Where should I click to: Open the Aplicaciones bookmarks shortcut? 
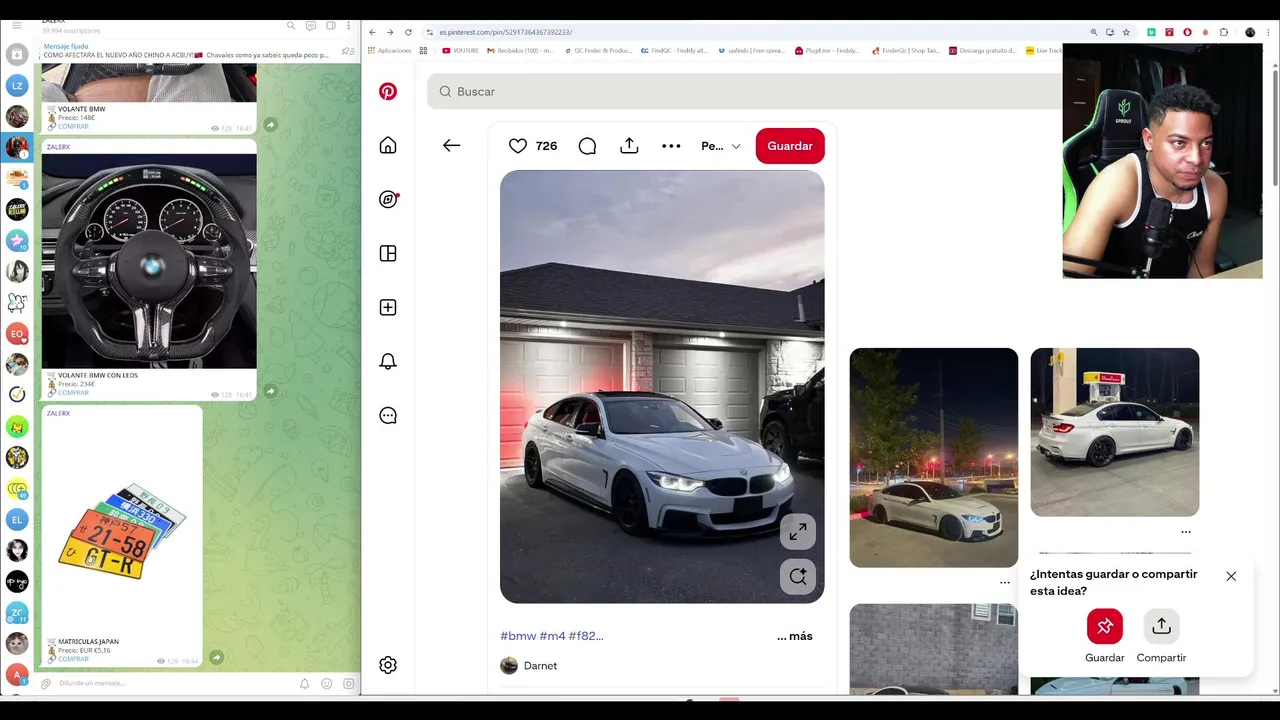point(390,50)
